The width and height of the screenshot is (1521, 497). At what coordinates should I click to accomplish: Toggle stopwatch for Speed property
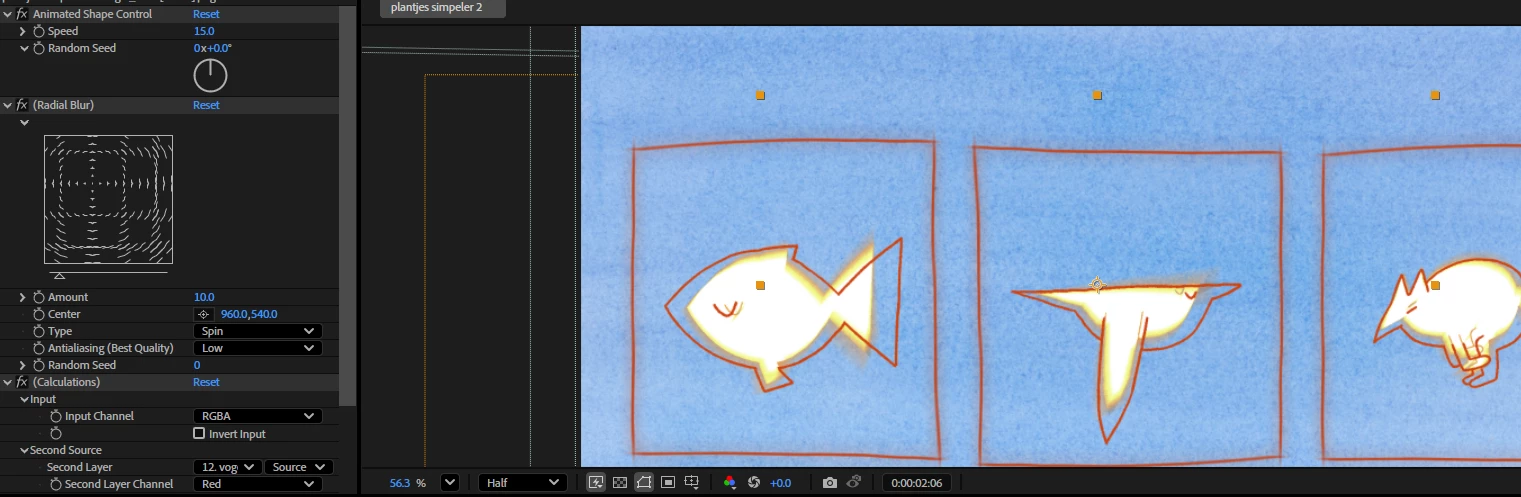pos(39,31)
